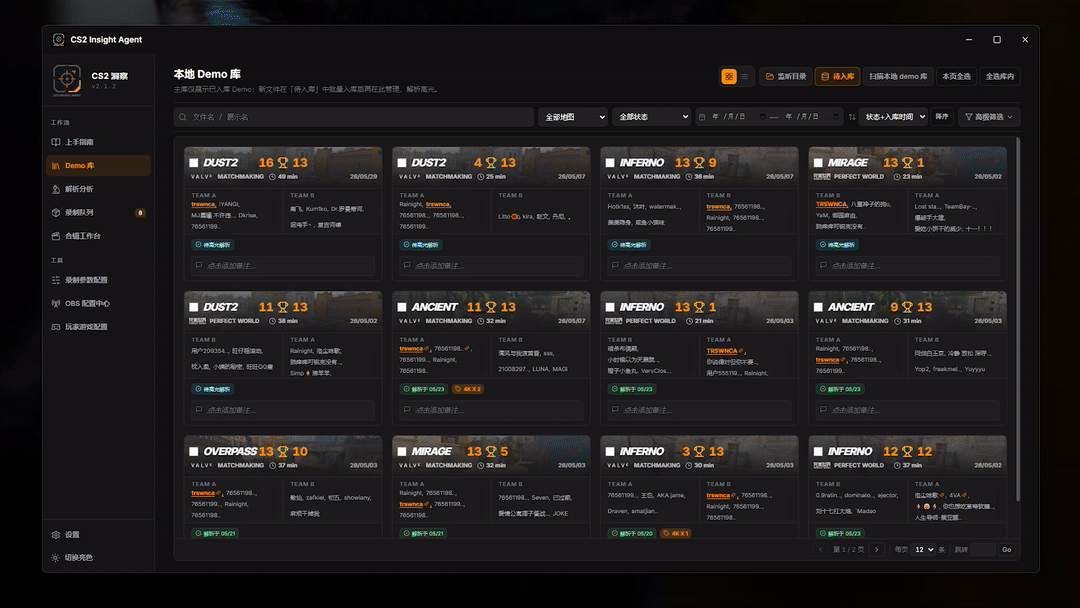Click the clock icon next to 49 min
1080x608 pixels.
[273, 177]
